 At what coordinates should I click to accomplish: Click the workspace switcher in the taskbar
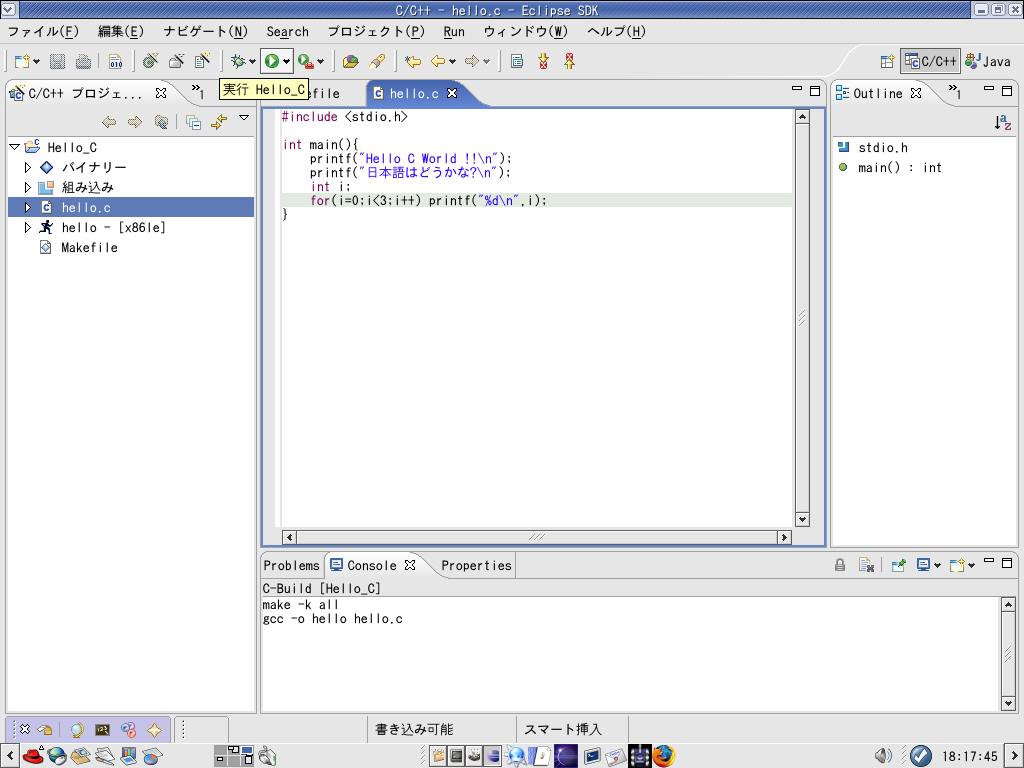pyautogui.click(x=234, y=756)
